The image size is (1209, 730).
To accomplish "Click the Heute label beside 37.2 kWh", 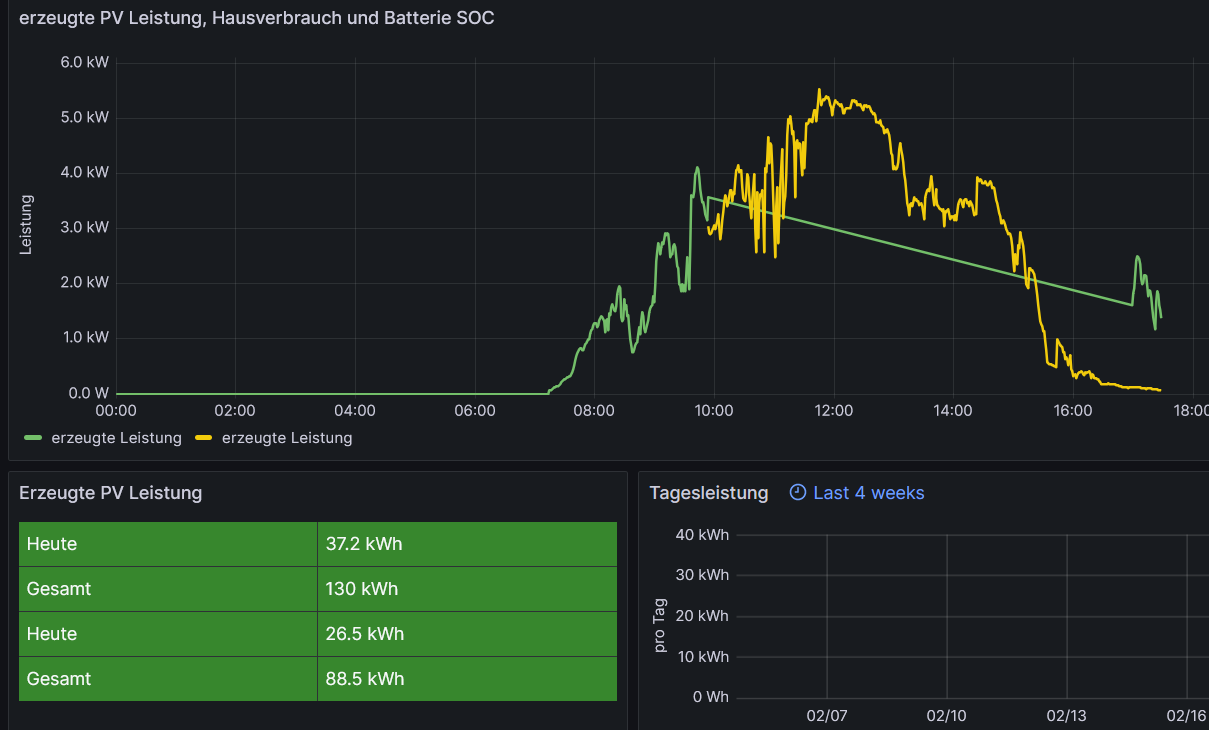I will click(x=52, y=544).
